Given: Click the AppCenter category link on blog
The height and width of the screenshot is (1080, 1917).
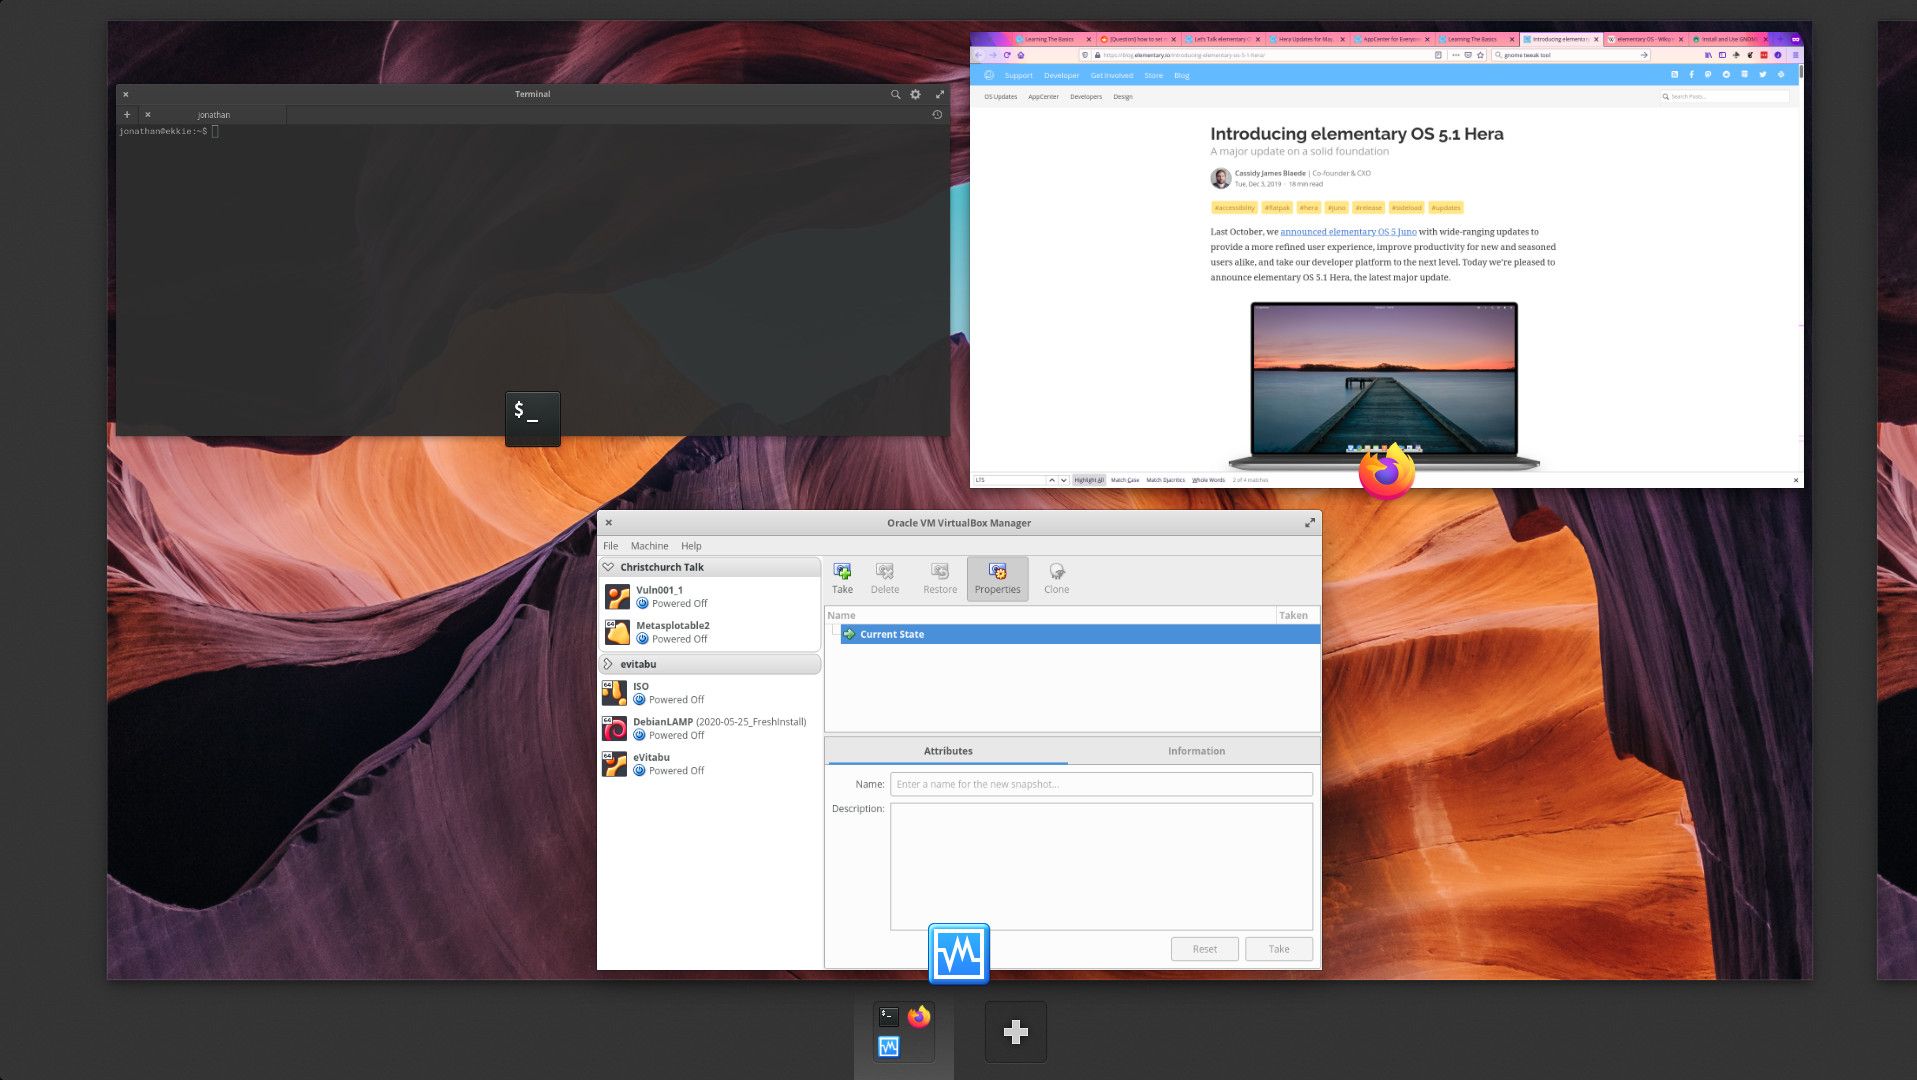Looking at the screenshot, I should point(1043,97).
